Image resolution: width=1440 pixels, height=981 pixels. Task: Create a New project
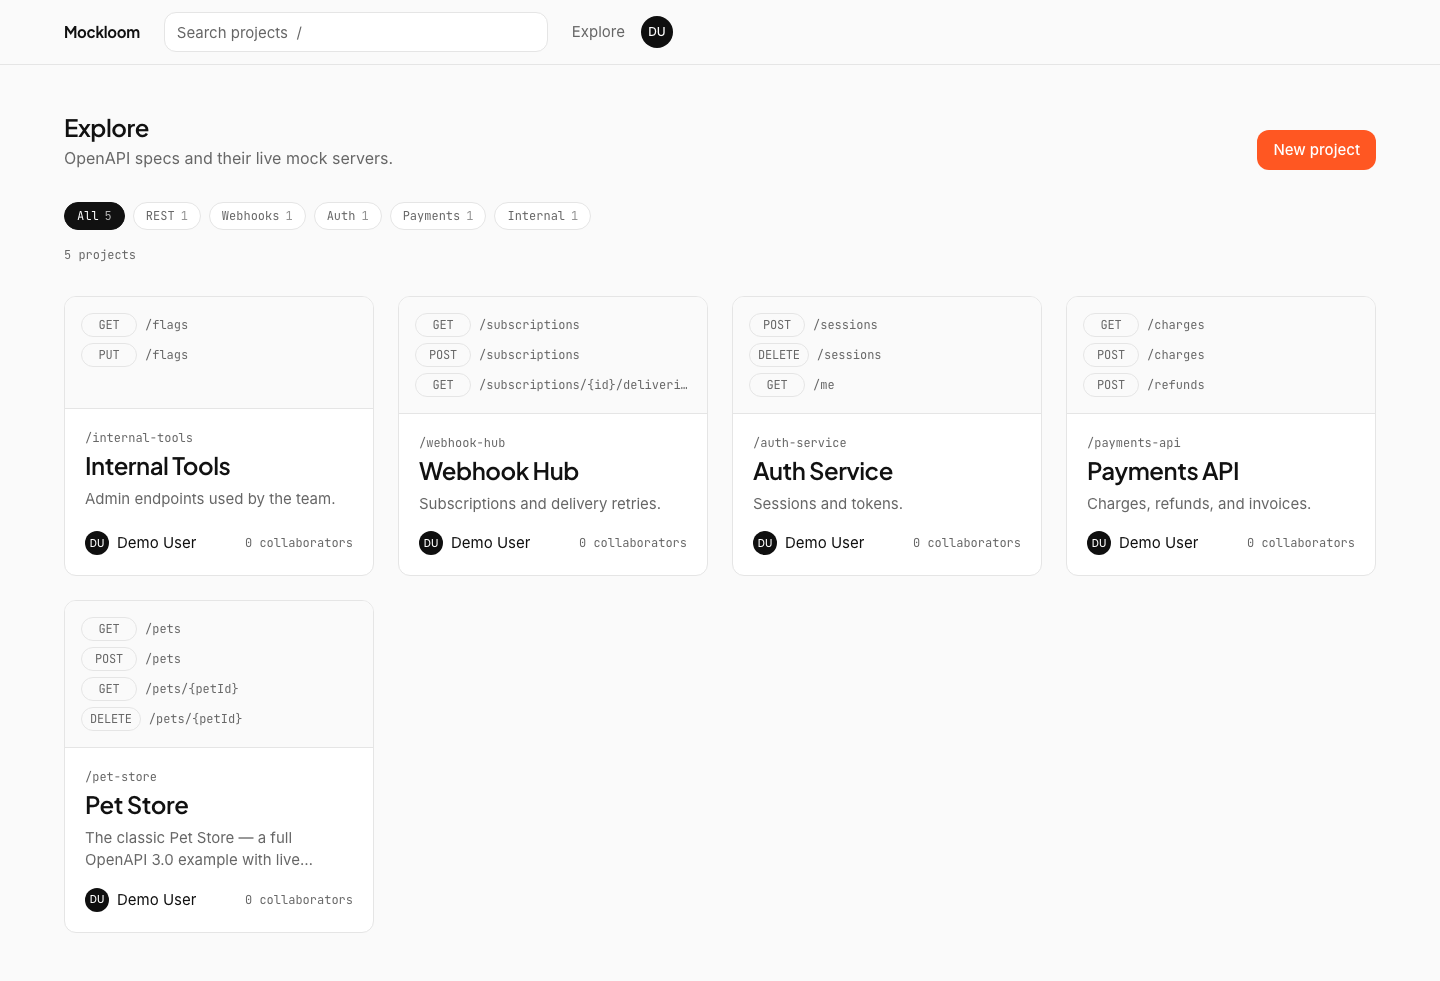point(1316,150)
